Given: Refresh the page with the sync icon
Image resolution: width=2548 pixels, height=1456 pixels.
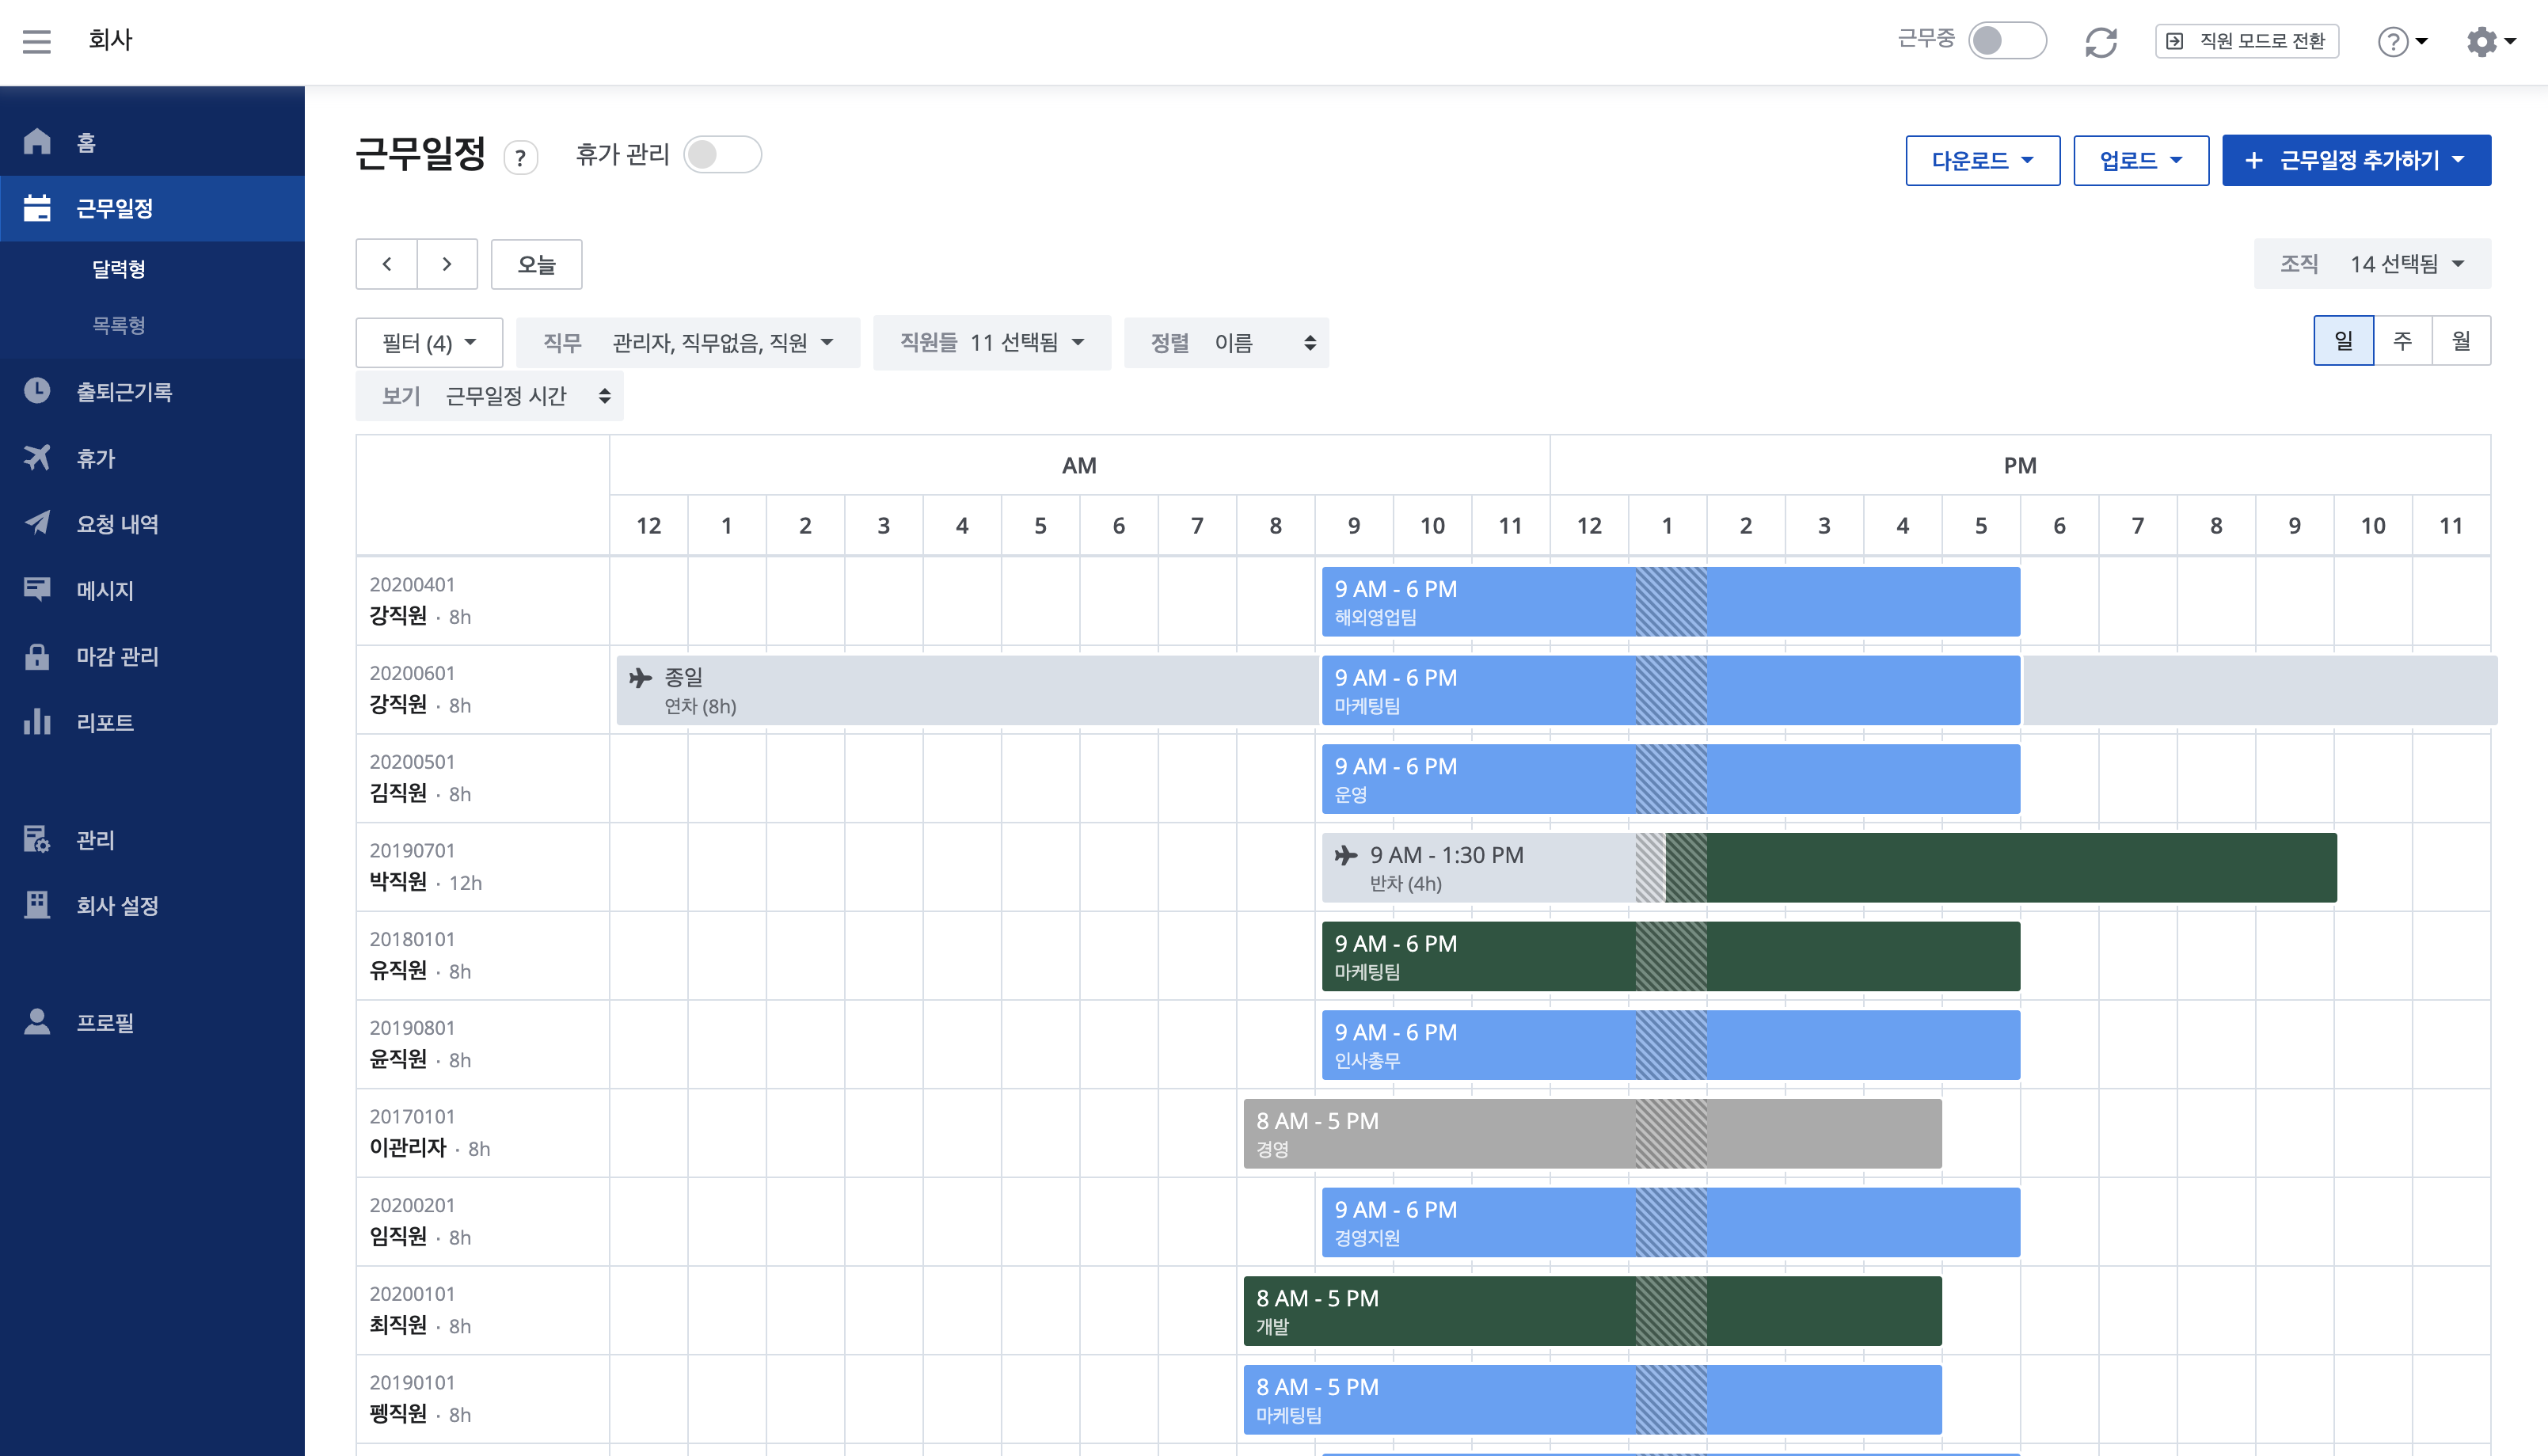Looking at the screenshot, I should pyautogui.click(x=2101, y=42).
